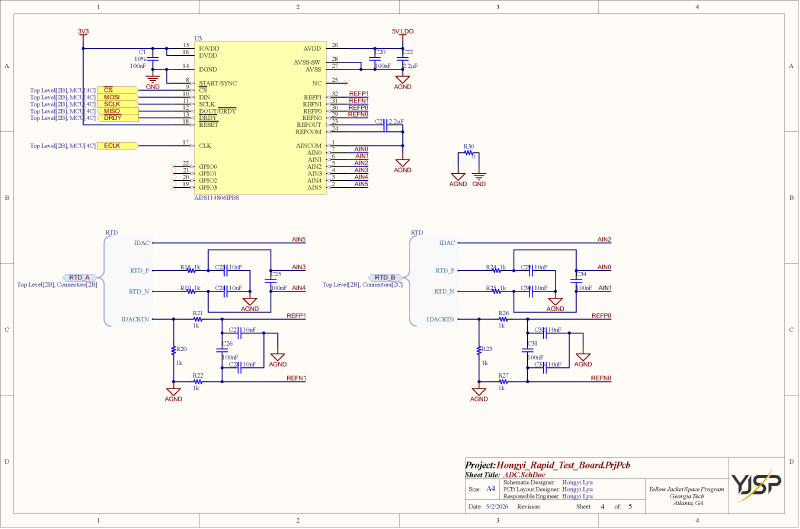
Task: Select the vertical R23 1k resistor
Action: 479,350
